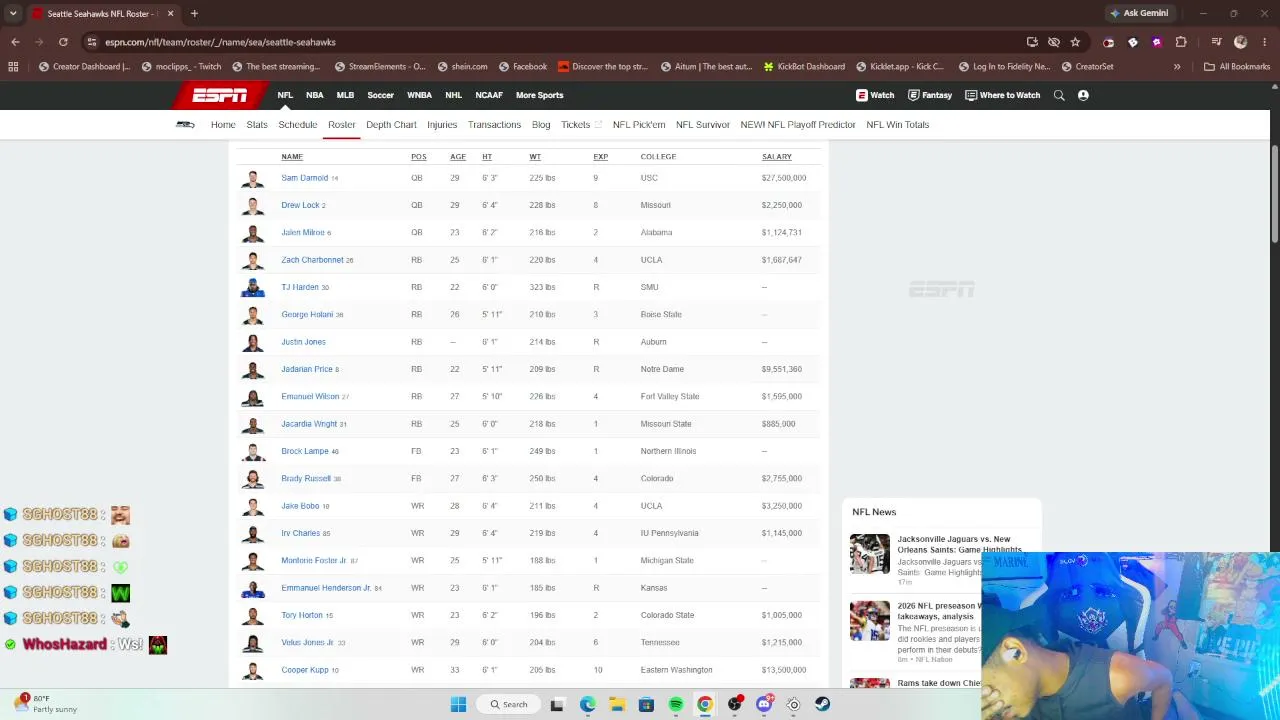
Task: Go to the team Home tab
Action: coord(223,125)
